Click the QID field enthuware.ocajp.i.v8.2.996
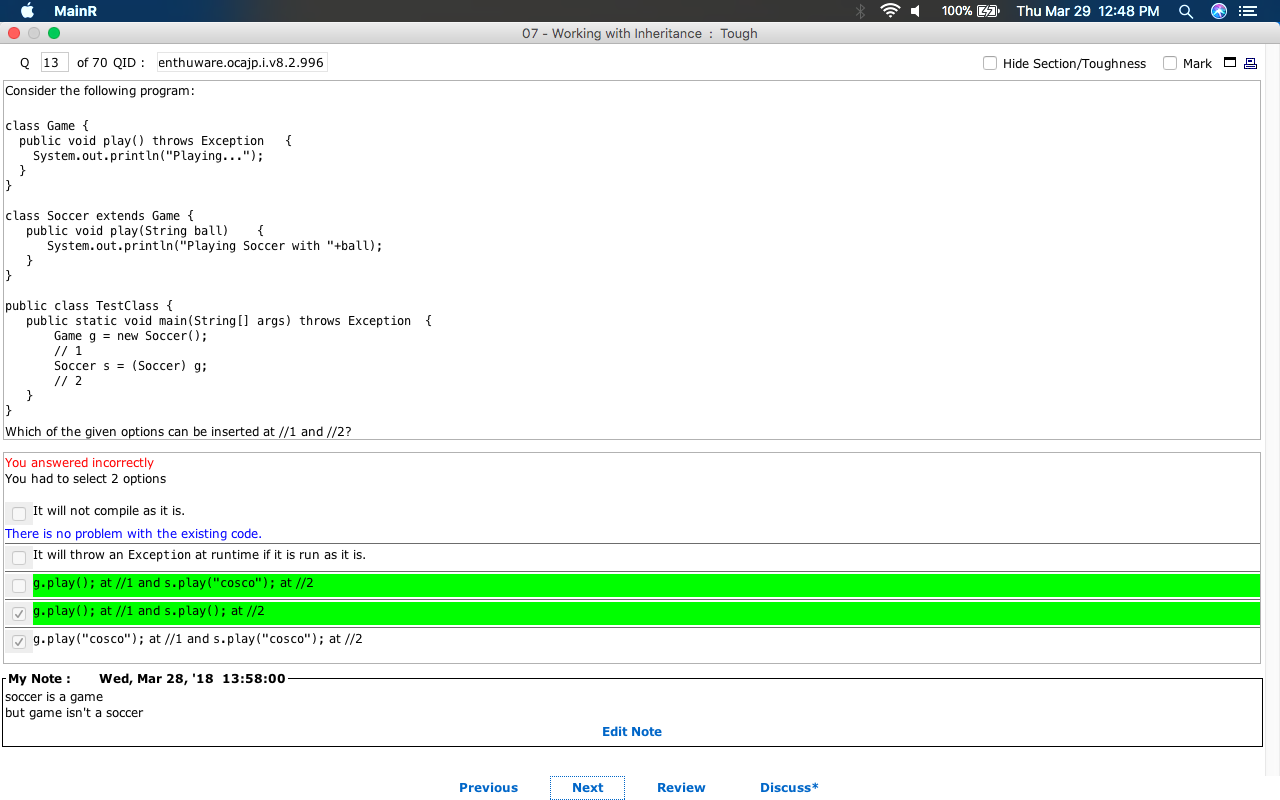 coord(241,63)
